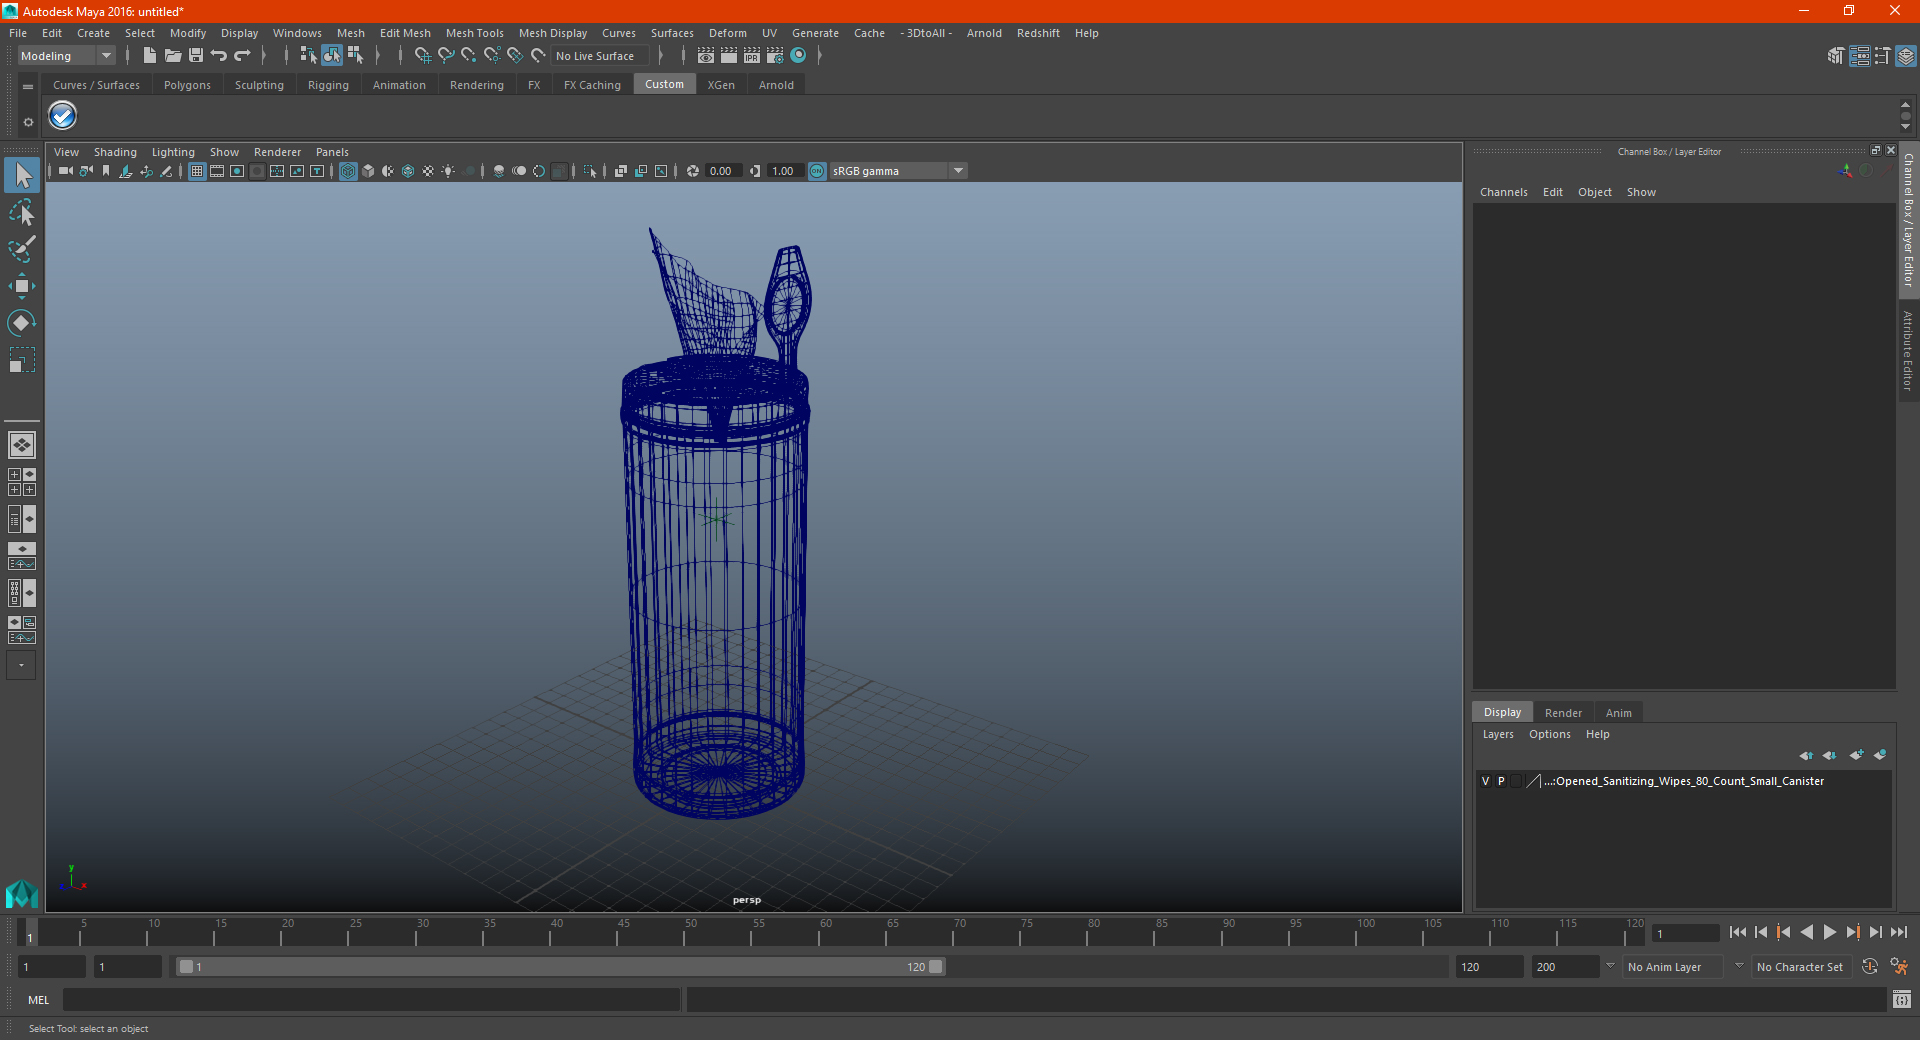Create layer and assign selected objects

1880,755
